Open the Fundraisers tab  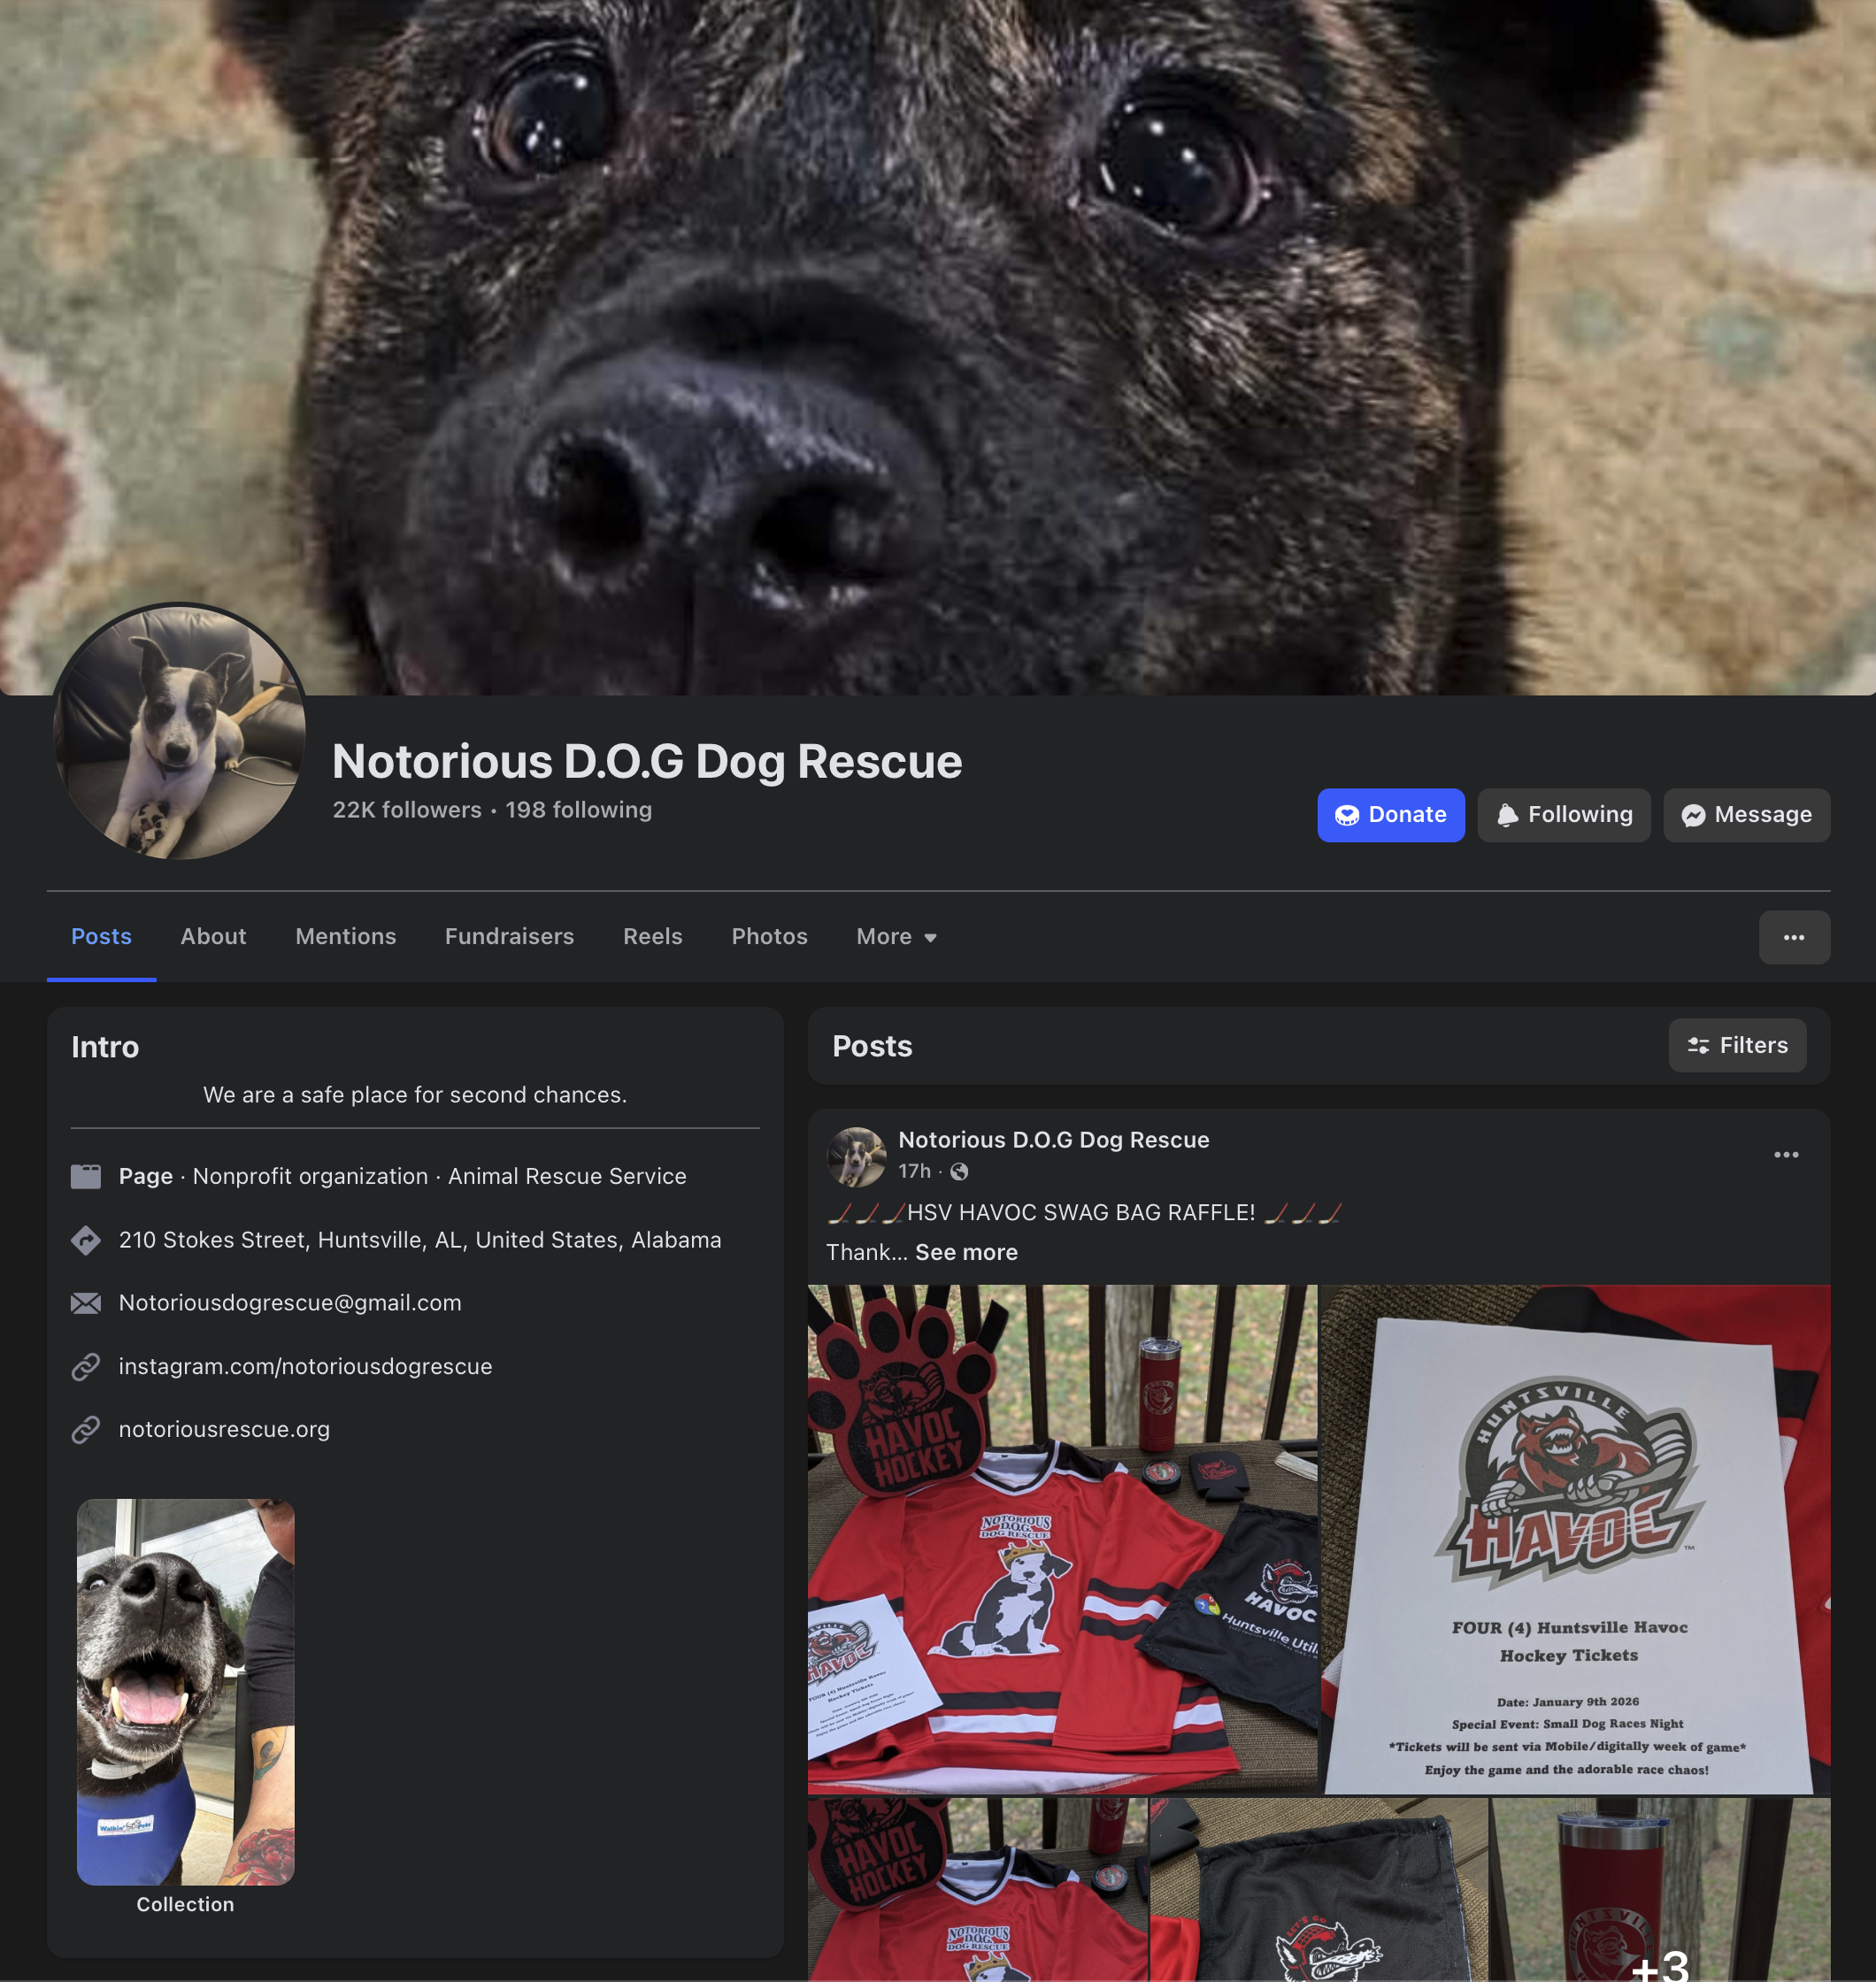(x=509, y=937)
